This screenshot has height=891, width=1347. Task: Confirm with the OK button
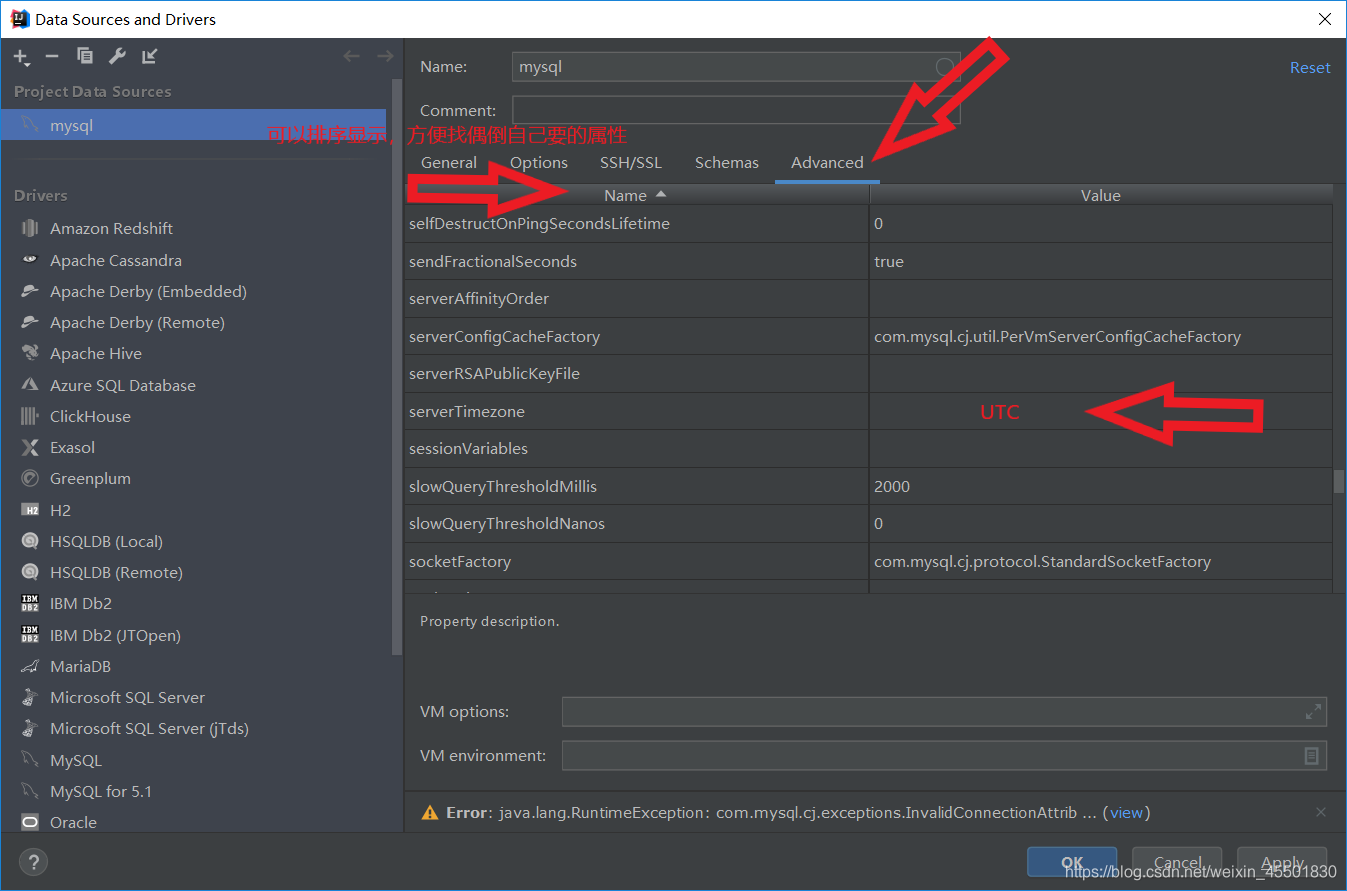point(1072,862)
